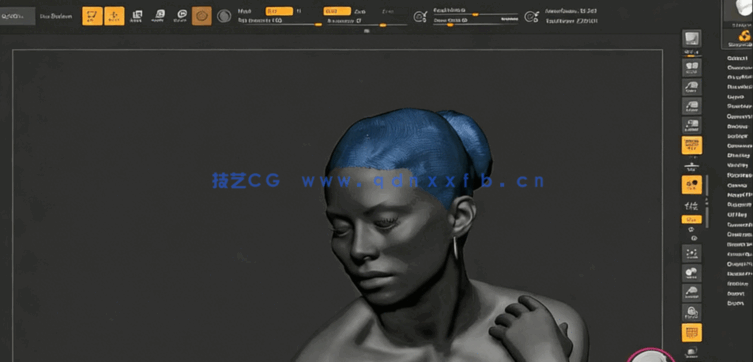Screen dimensions: 753x362
Task: Expand the Export sub-palette, the last entry
Action: click(x=735, y=303)
